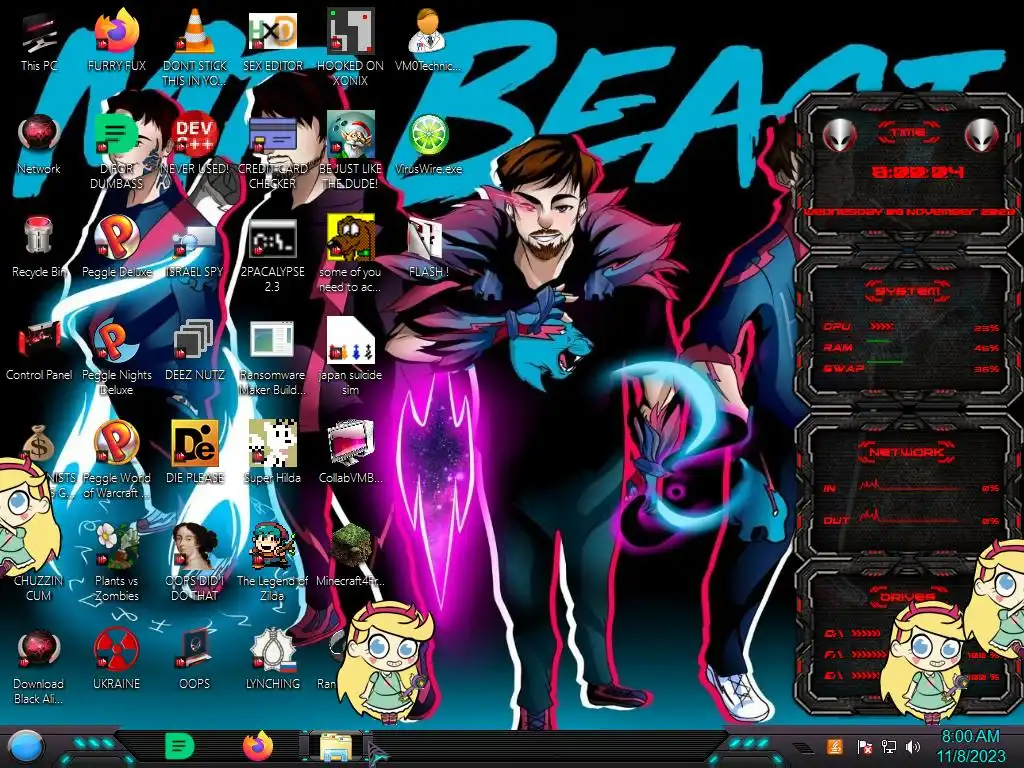The image size is (1024, 768).
Task: Click the left alien head in the TIME widget
Action: [839, 136]
